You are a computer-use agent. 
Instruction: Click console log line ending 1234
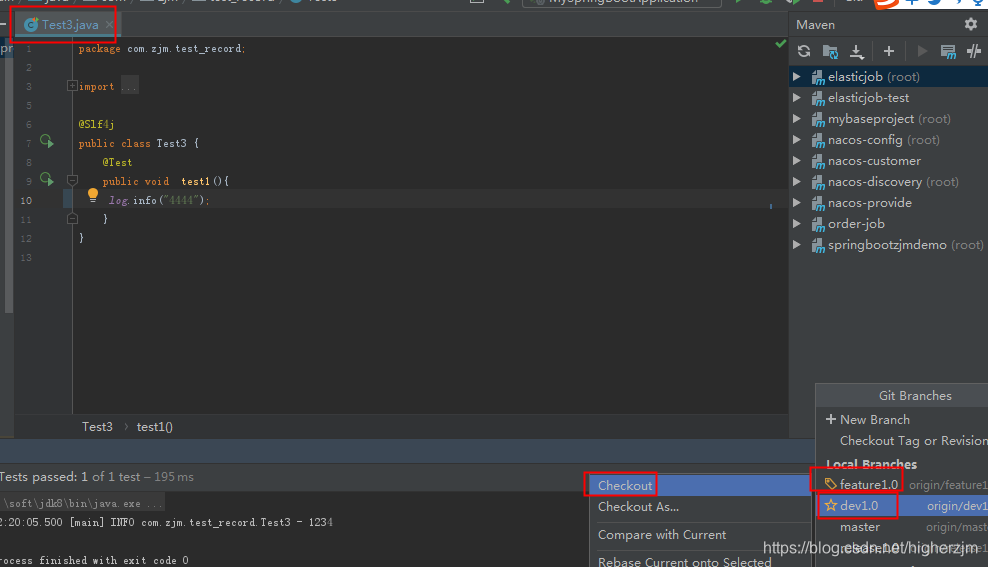click(166, 522)
